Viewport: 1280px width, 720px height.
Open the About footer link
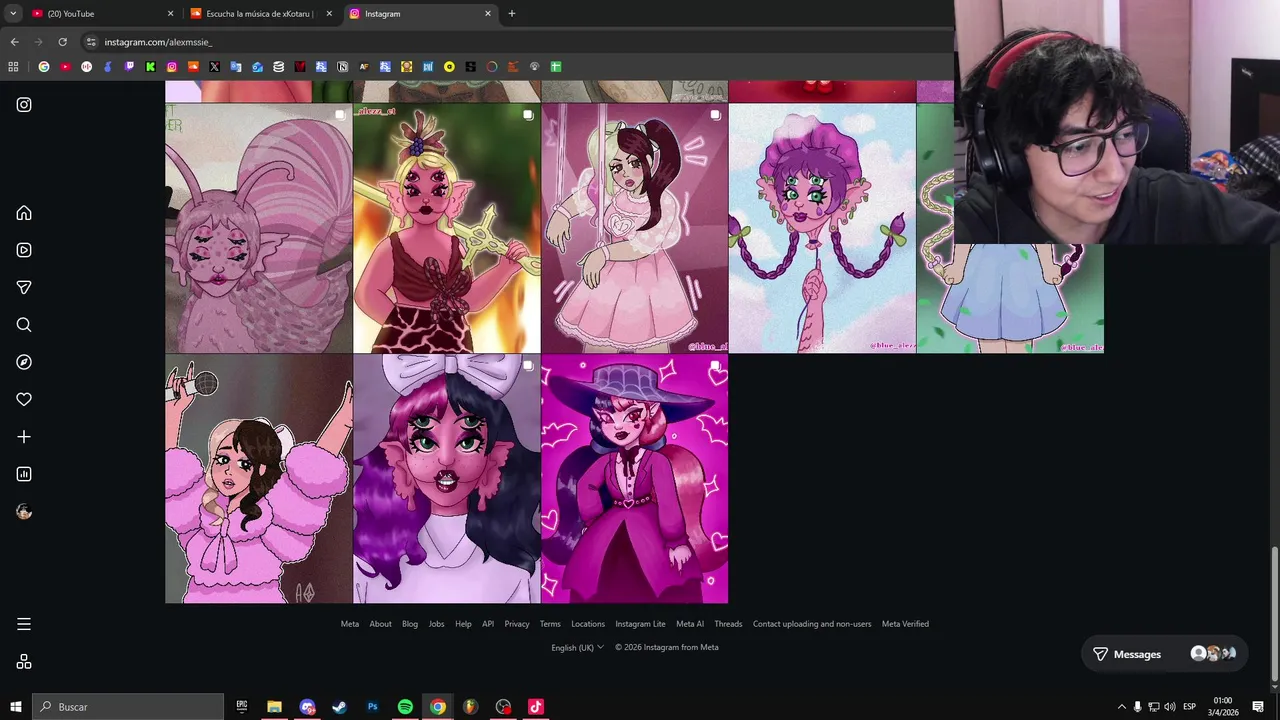[x=381, y=624]
